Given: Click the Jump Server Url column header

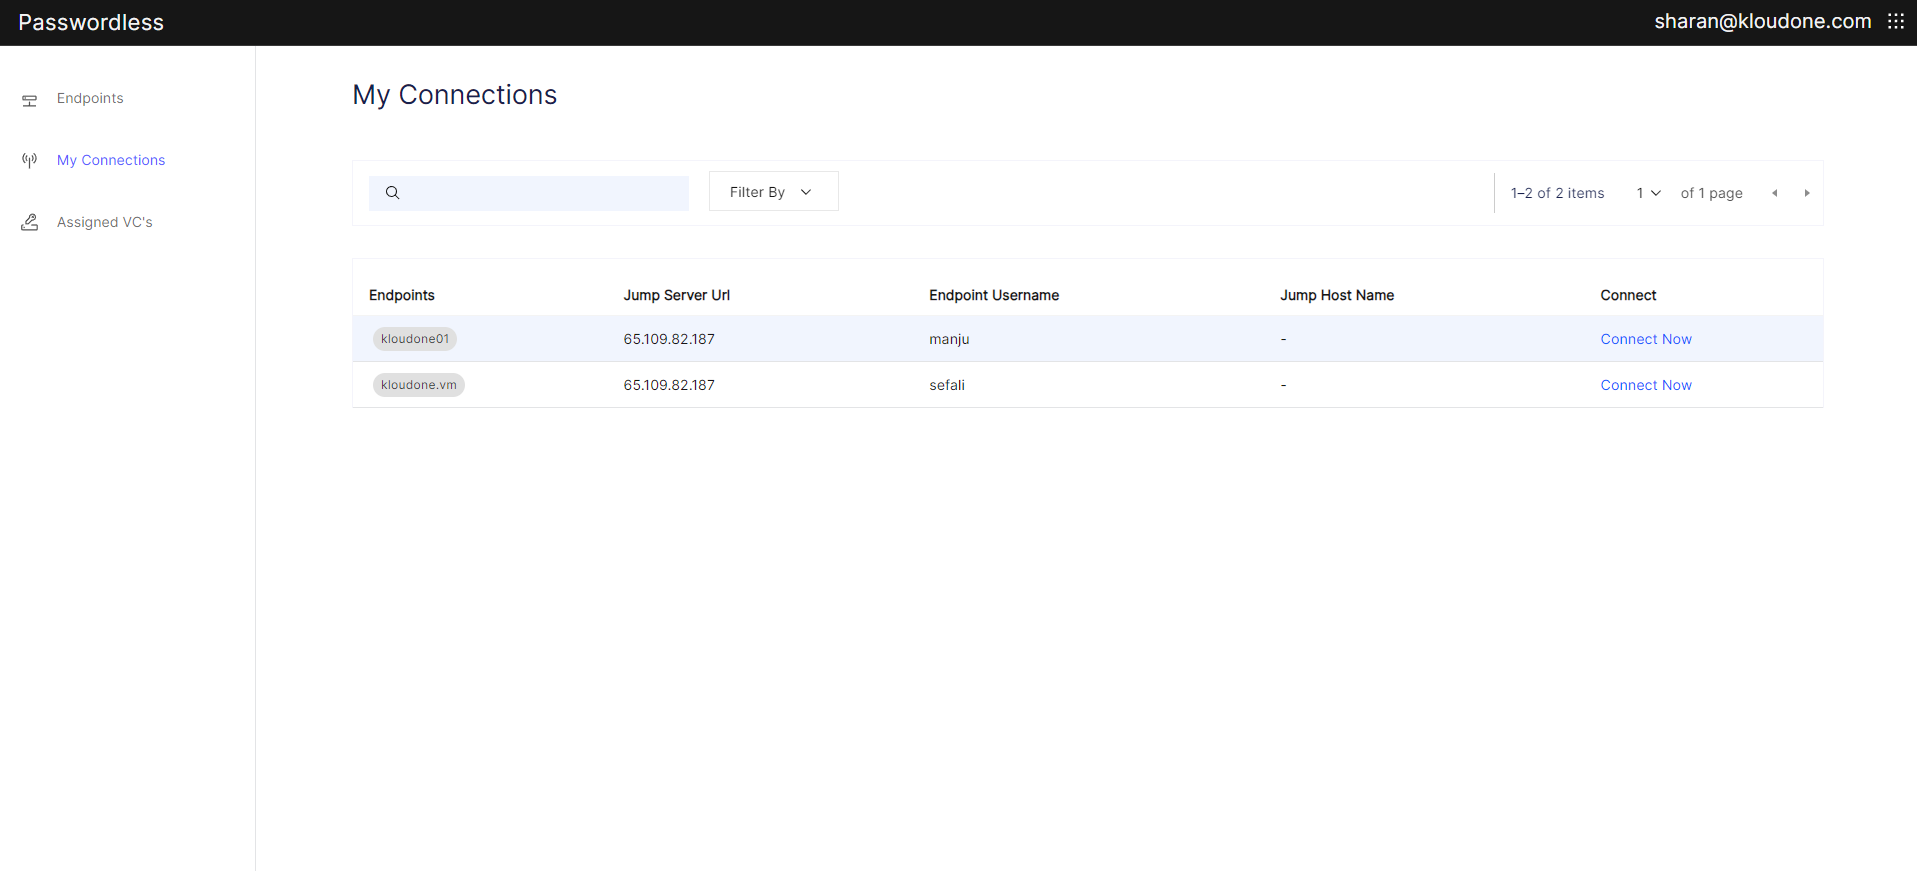Looking at the screenshot, I should coord(677,295).
